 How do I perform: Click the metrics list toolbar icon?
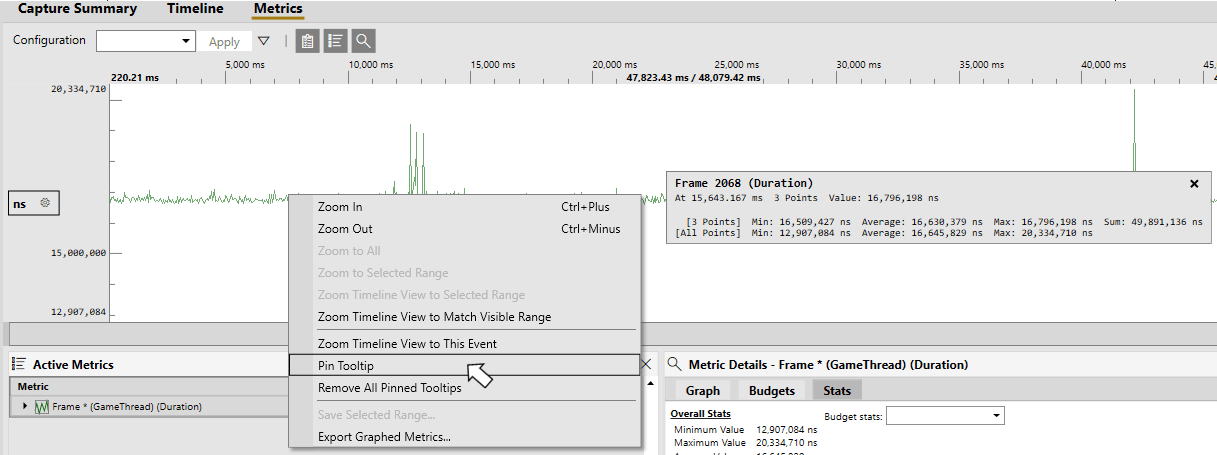point(336,41)
